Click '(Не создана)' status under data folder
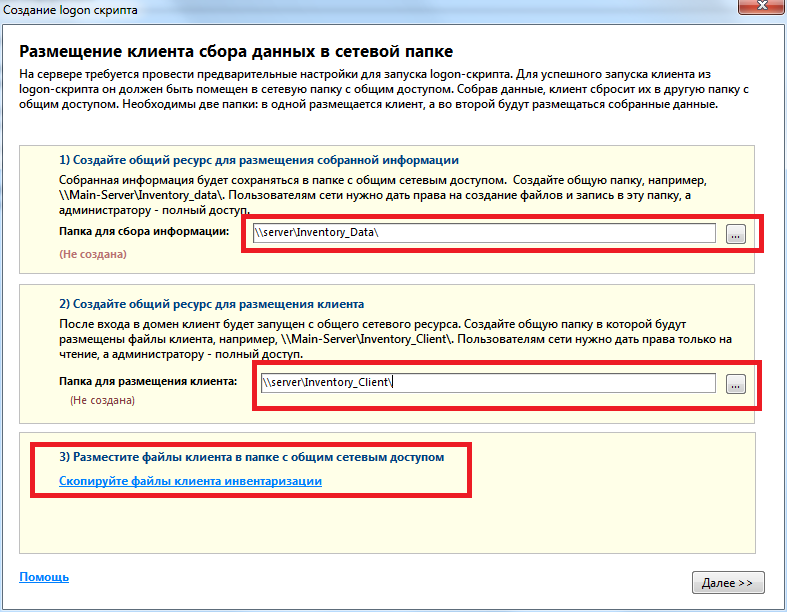Viewport: 787px width, 612px height. [x=93, y=254]
